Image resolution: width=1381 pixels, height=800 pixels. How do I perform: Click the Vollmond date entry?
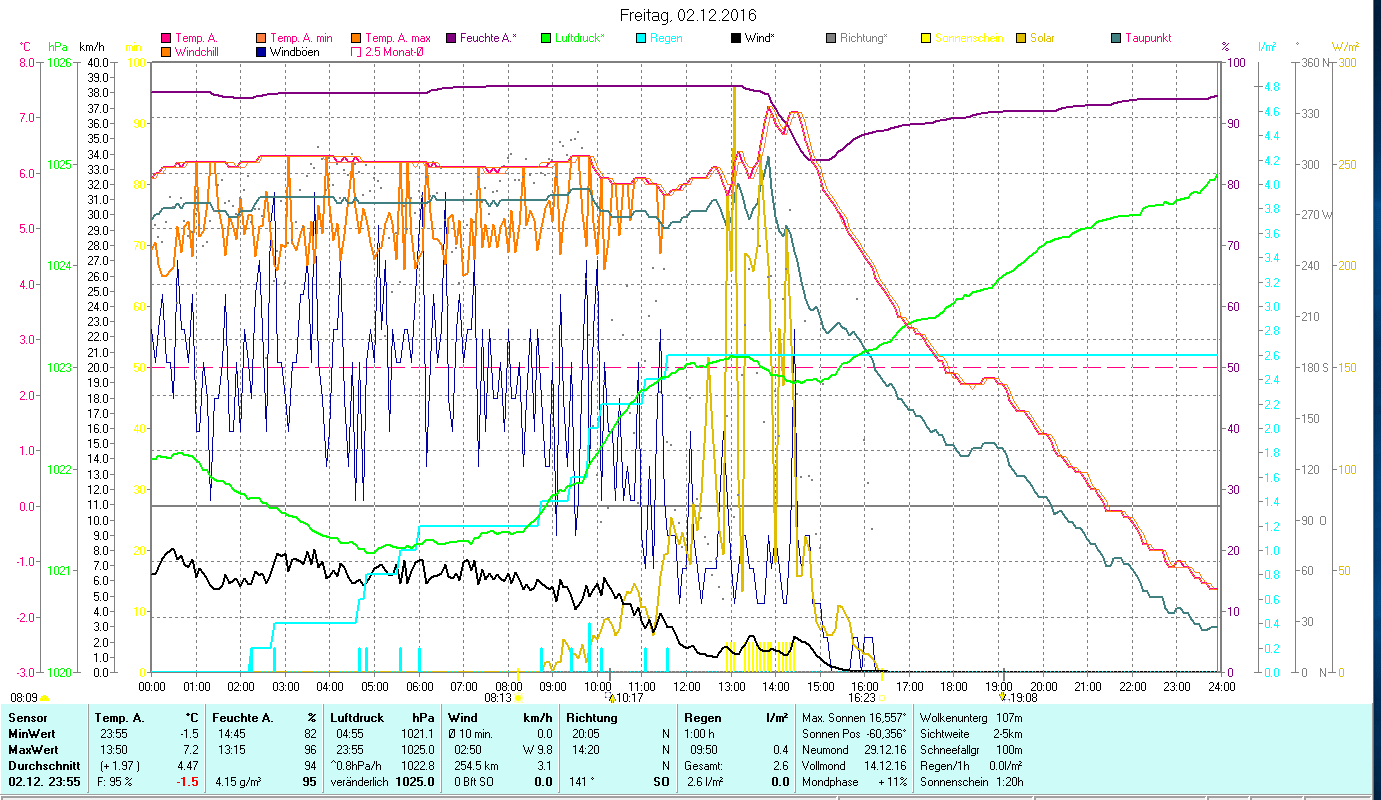(855, 765)
